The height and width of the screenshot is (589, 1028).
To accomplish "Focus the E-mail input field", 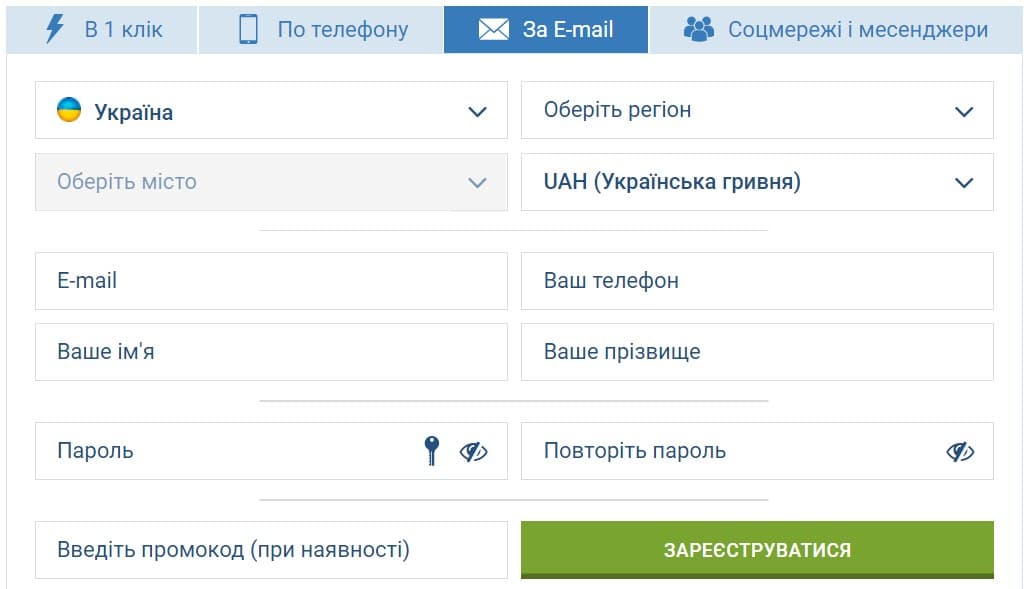I will pos(271,281).
